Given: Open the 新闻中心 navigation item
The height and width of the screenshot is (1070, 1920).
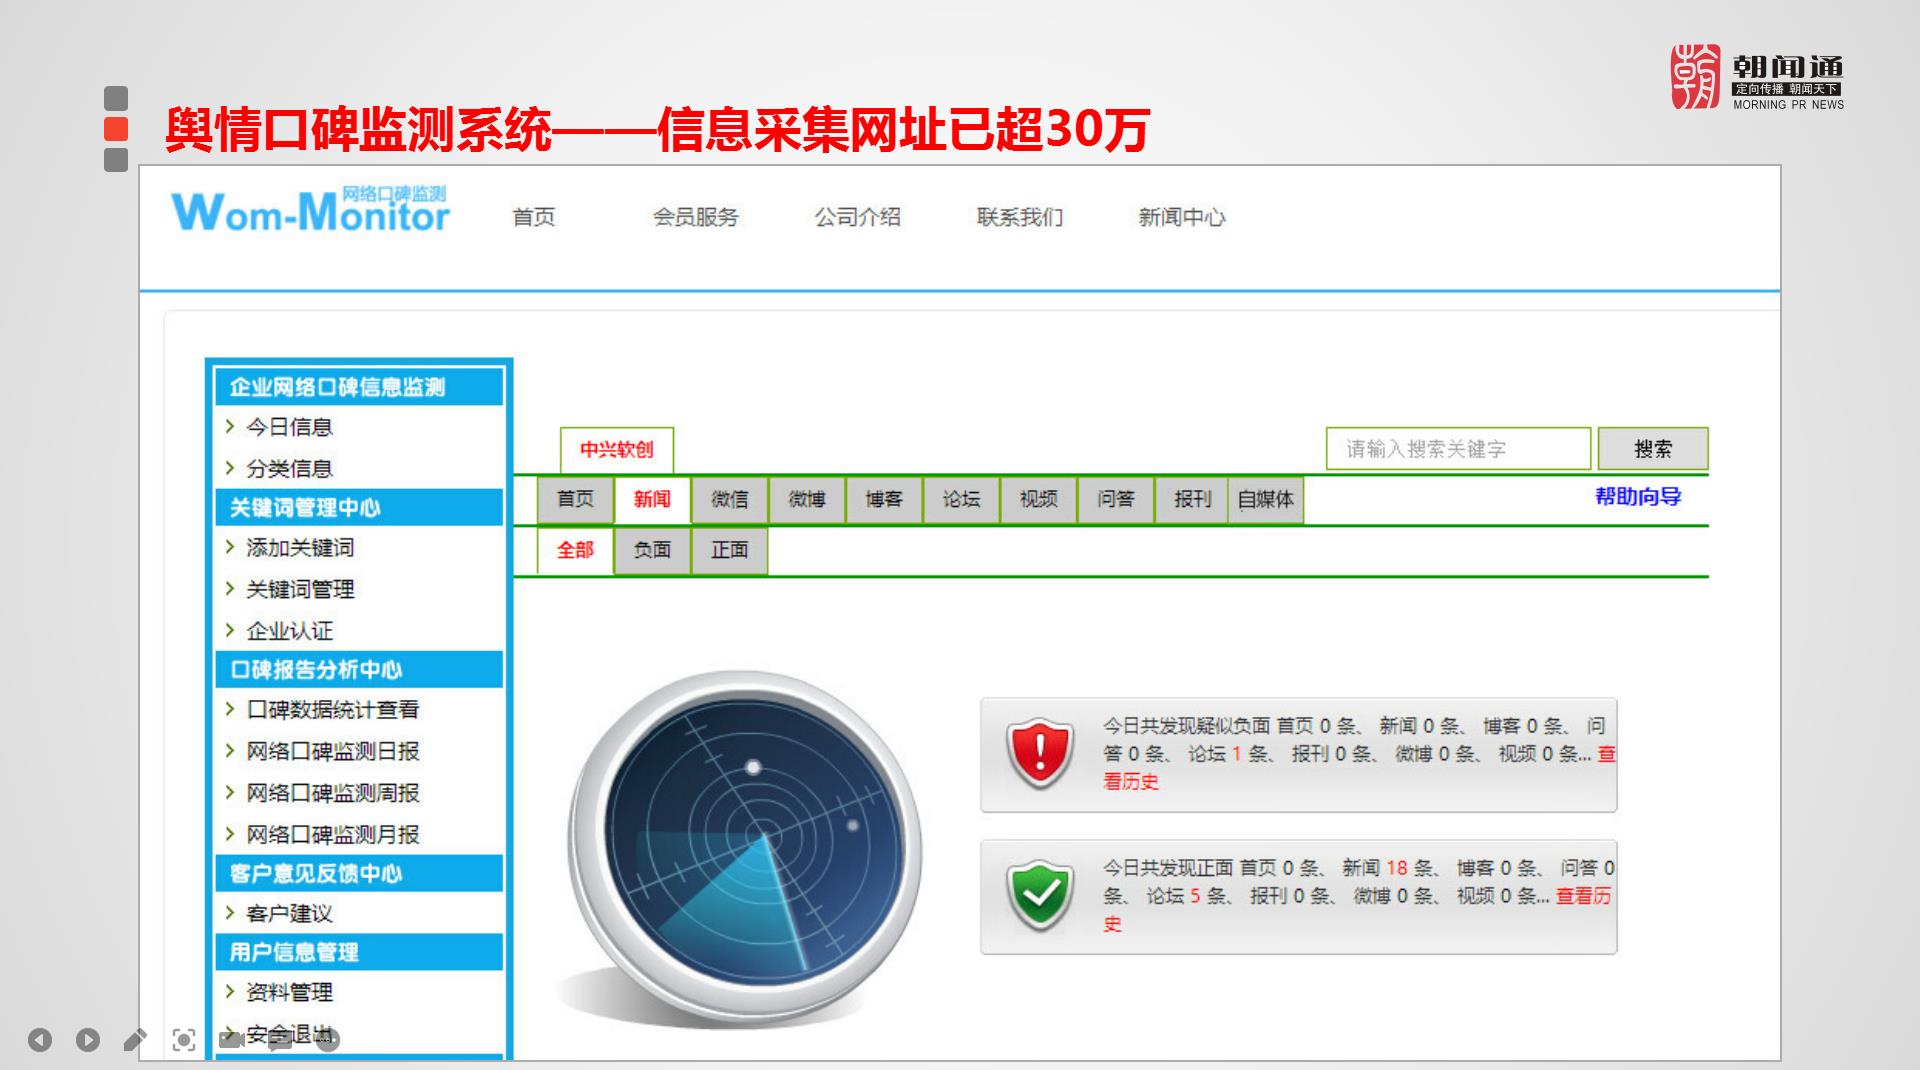Looking at the screenshot, I should 1182,217.
